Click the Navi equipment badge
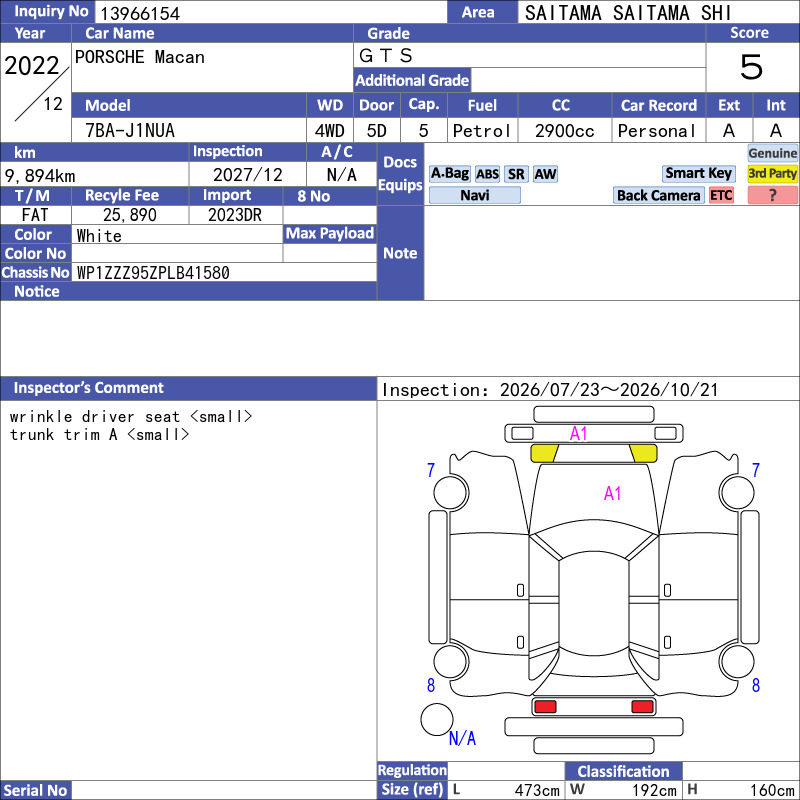 point(474,195)
